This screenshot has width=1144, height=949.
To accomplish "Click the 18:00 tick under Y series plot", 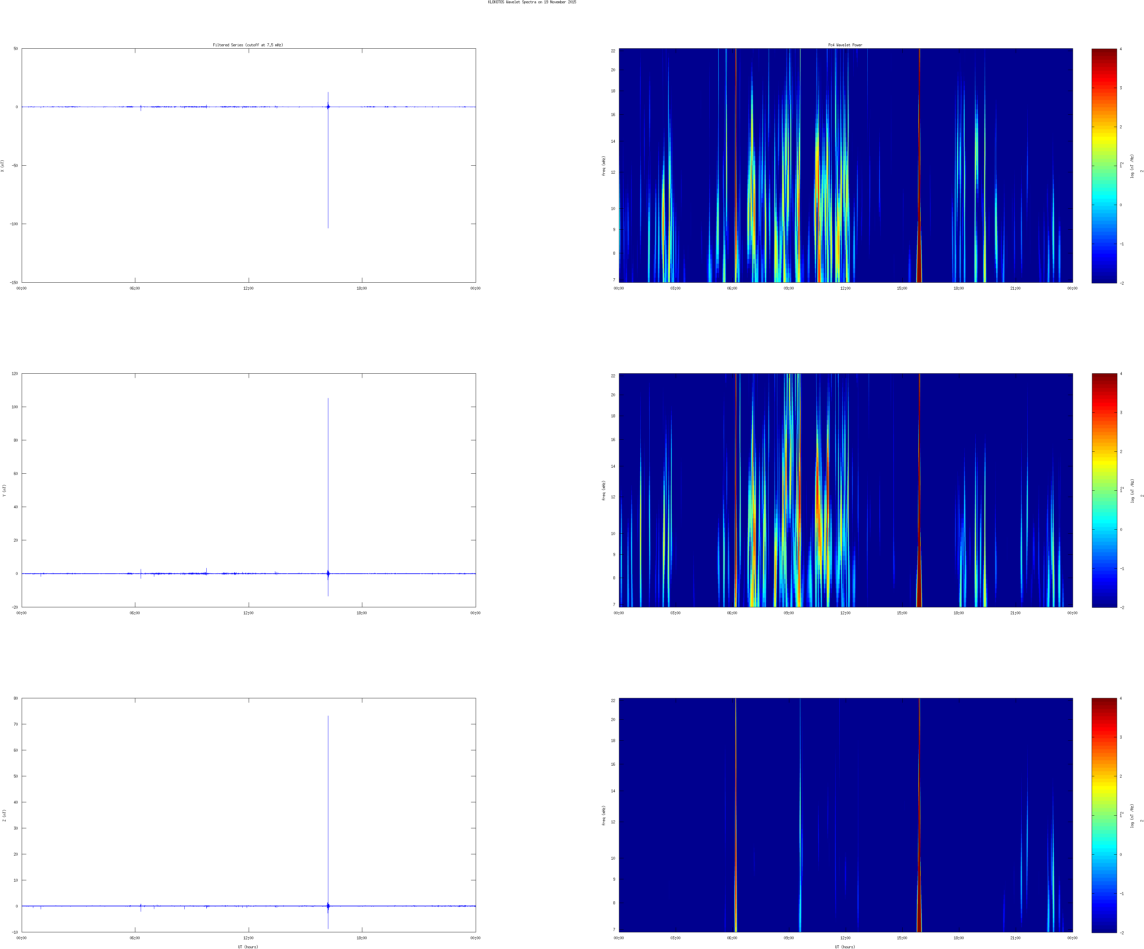I will click(361, 613).
